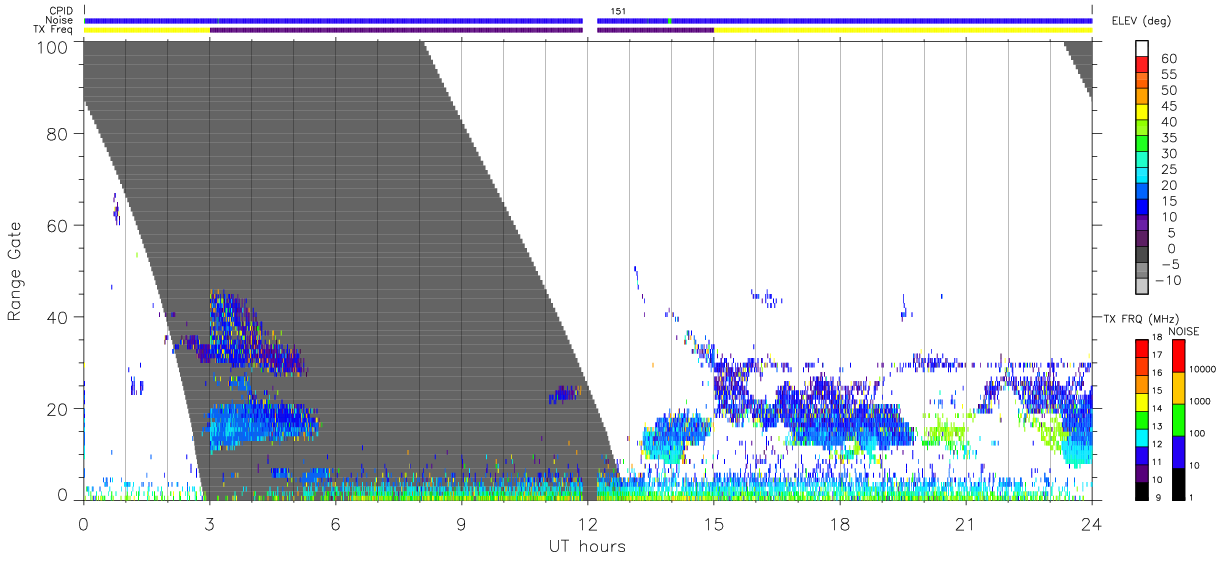The image size is (1228, 567).
Task: Pick the yellow swatch in NOISE colorbar
Action: tap(1178, 388)
